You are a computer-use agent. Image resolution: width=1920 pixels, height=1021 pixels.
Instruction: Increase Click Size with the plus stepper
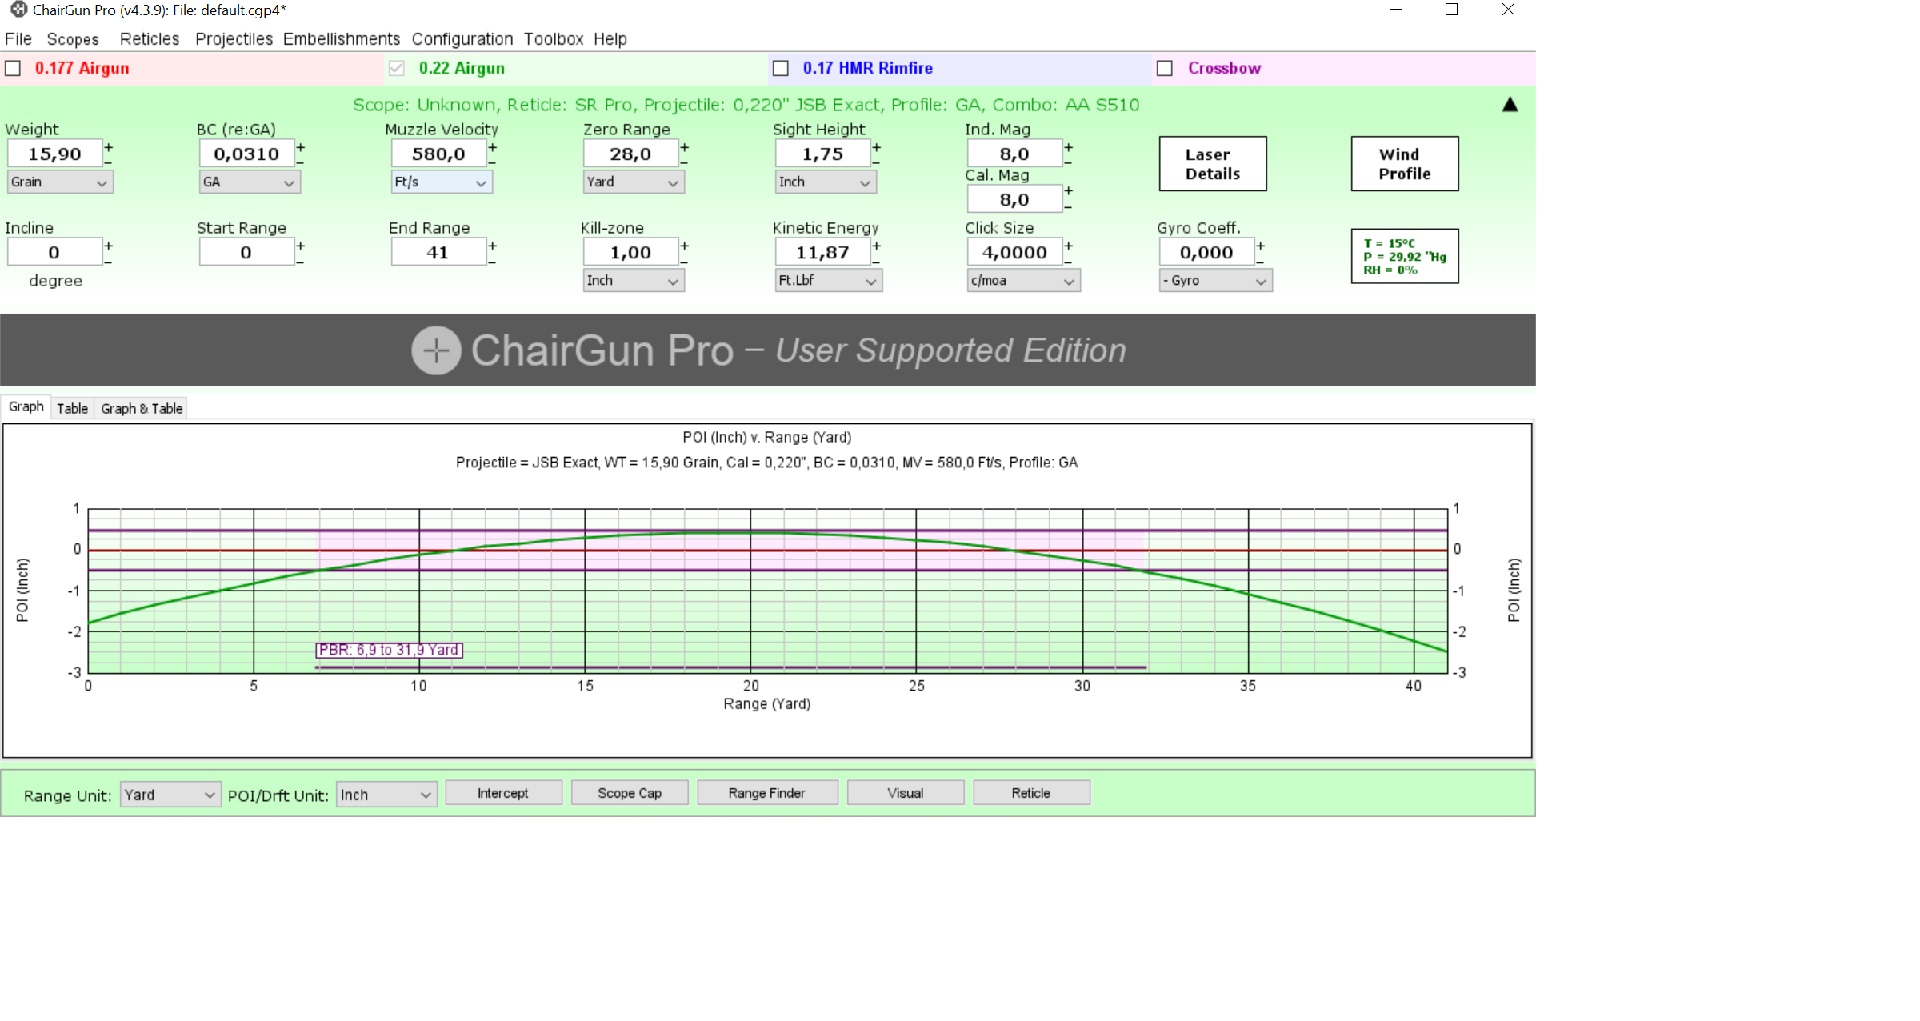click(1068, 246)
